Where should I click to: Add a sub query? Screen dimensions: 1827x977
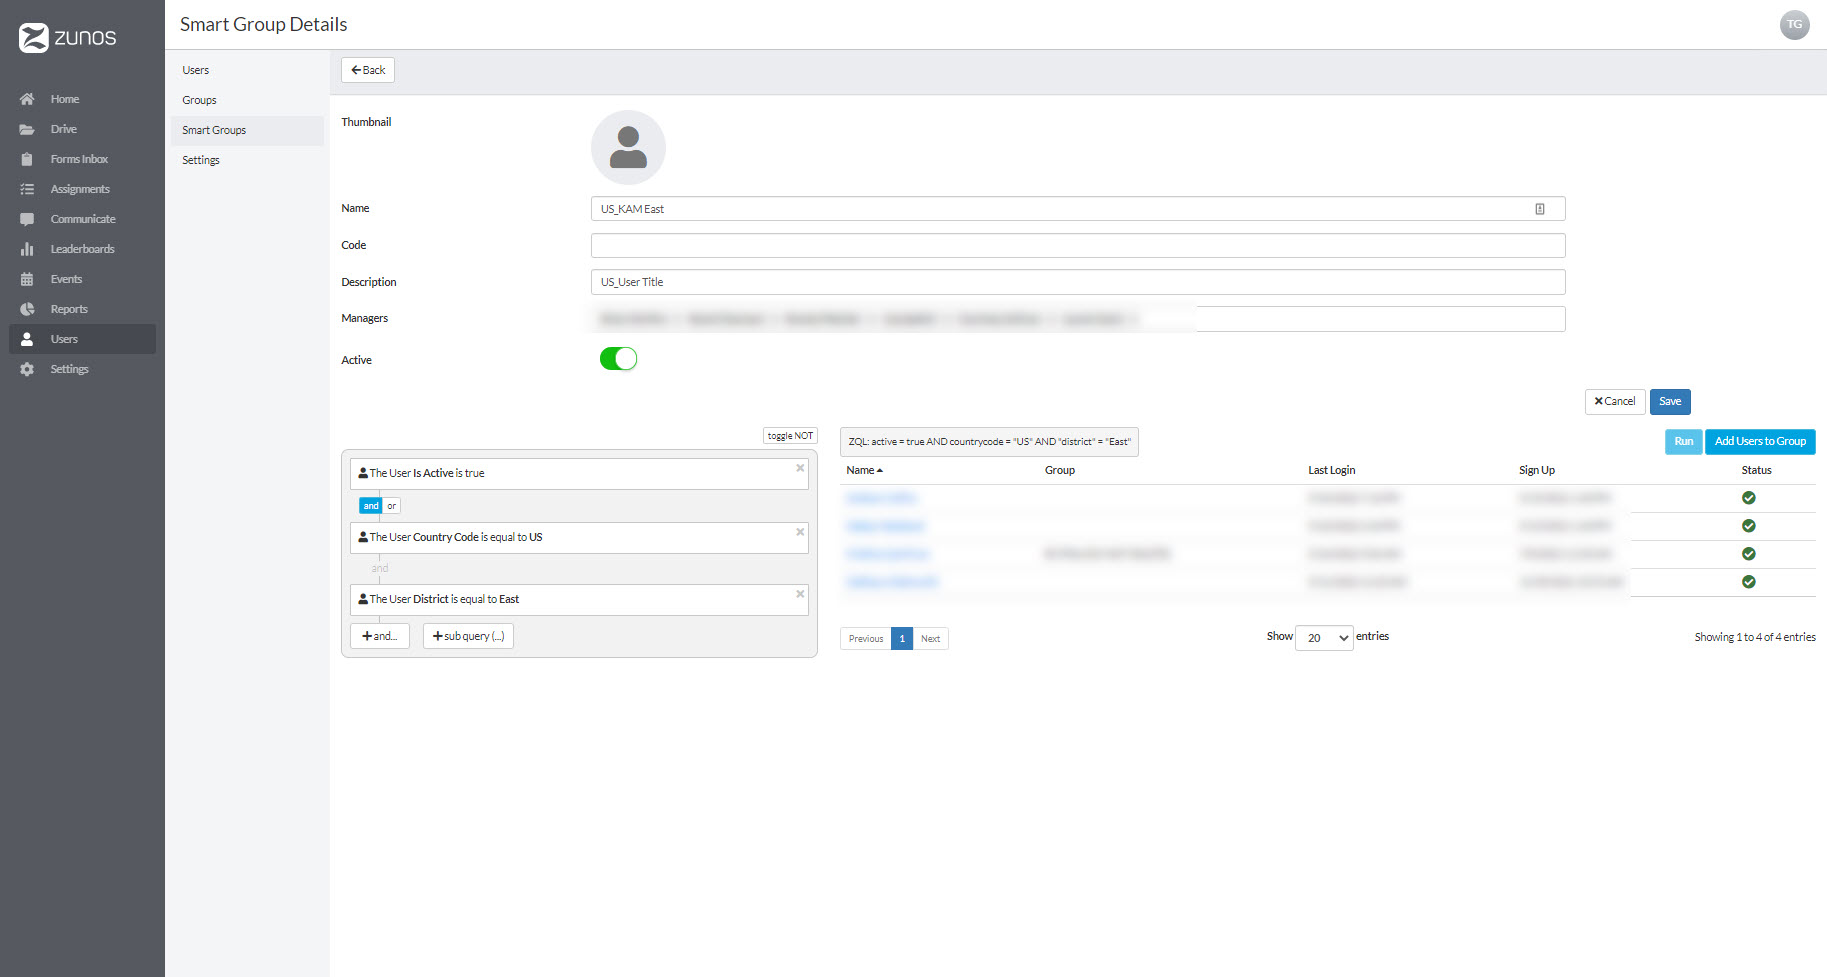point(468,636)
